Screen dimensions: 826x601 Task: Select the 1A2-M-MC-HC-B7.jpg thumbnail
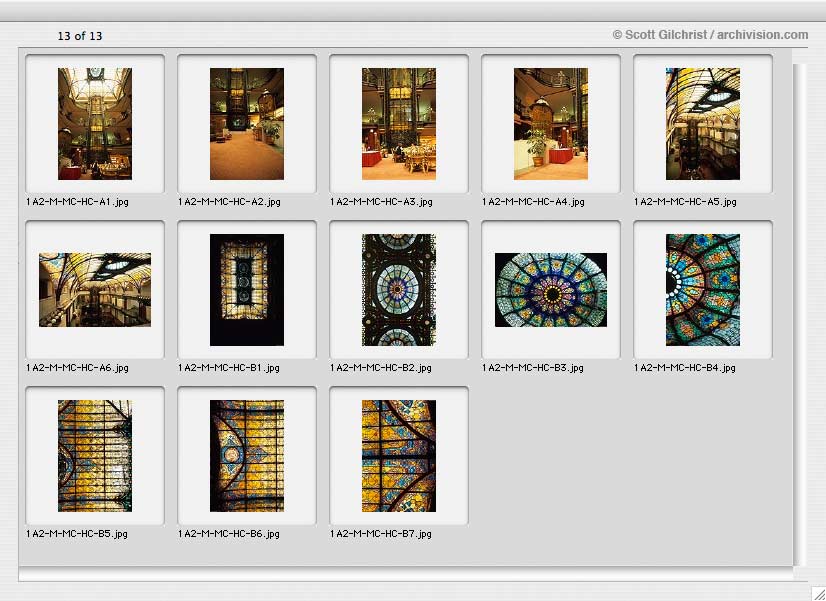tap(399, 456)
